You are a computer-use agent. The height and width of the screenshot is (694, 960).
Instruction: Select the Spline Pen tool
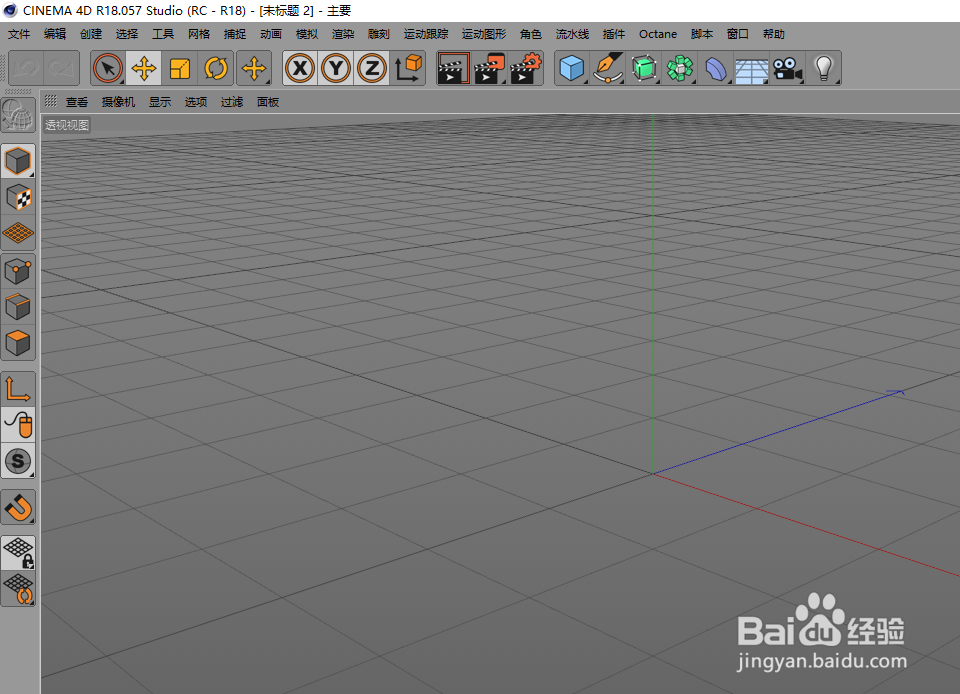(607, 68)
